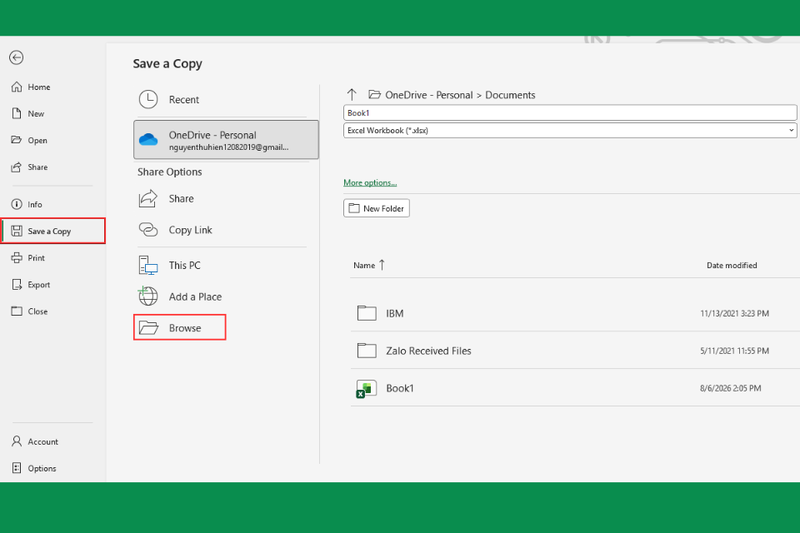Click the Zalo Received Files folder icon

point(366,350)
